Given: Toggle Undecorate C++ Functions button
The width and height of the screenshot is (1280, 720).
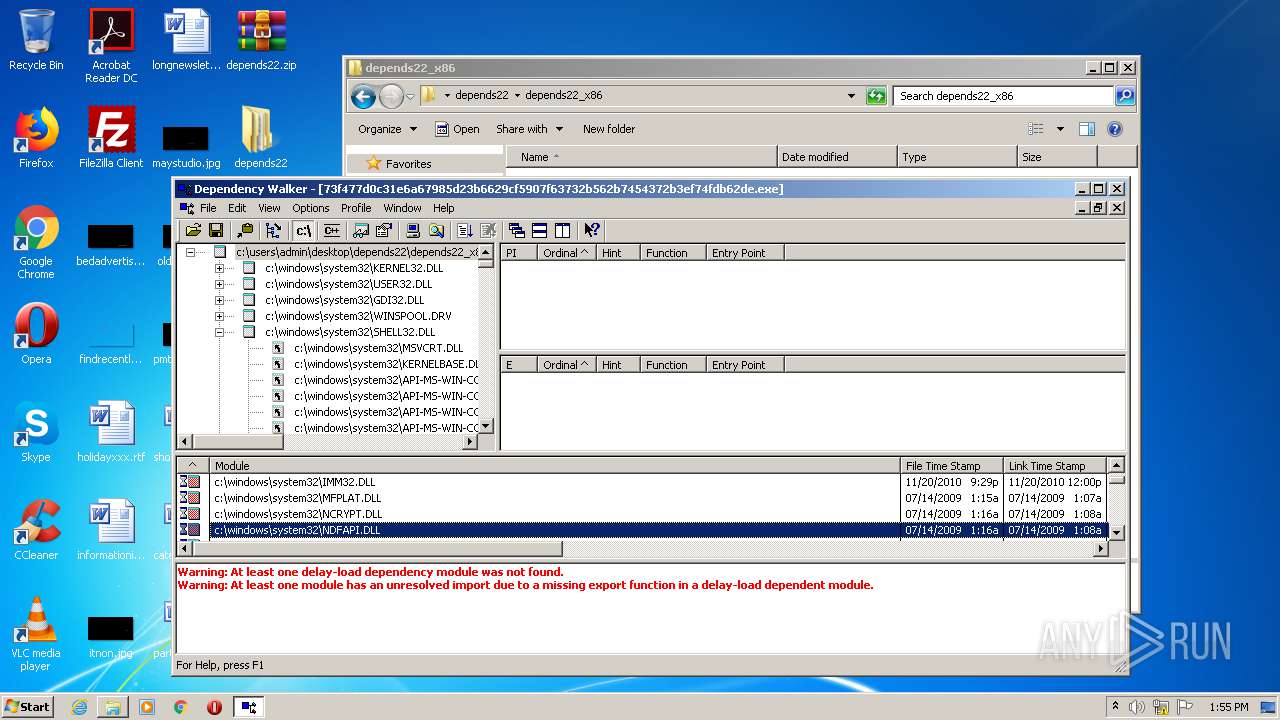Looking at the screenshot, I should coord(331,230).
